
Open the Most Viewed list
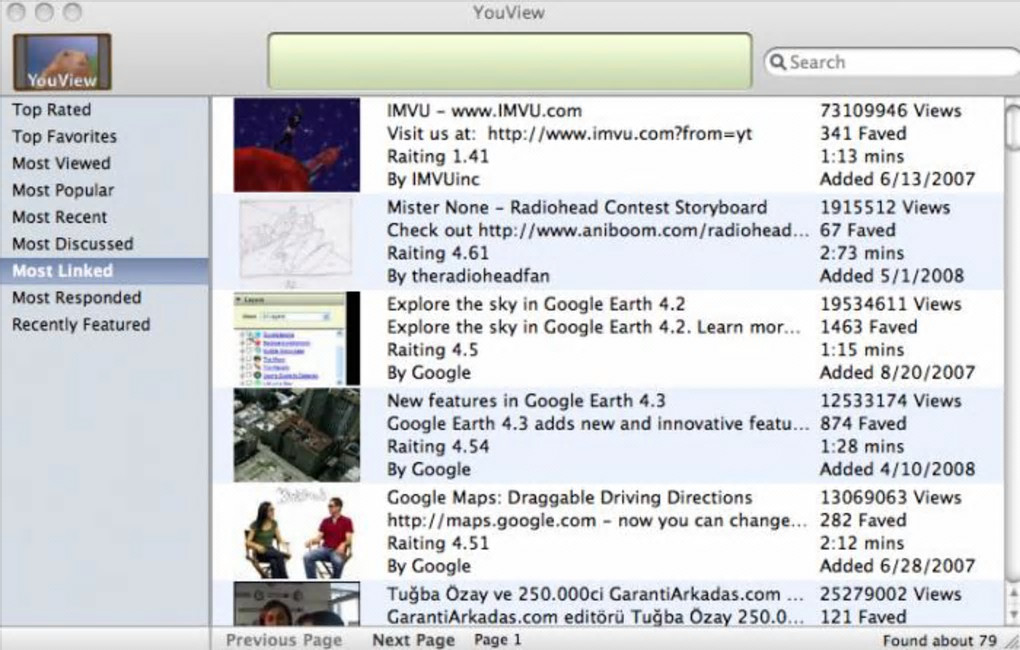click(61, 163)
